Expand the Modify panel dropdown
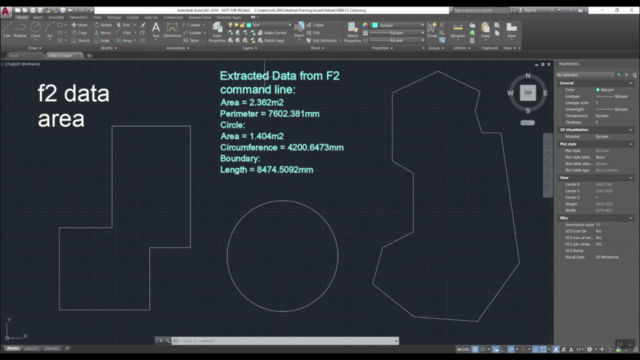Viewport: 640px width, 360px height. point(109,48)
